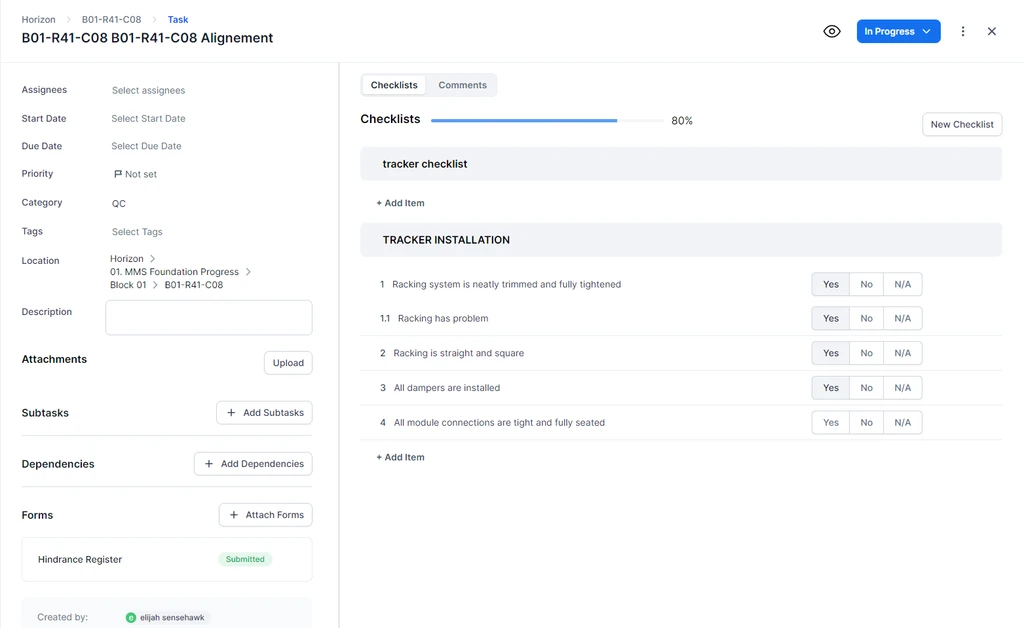
Task: Expand the Select Tags field
Action: coord(138,232)
